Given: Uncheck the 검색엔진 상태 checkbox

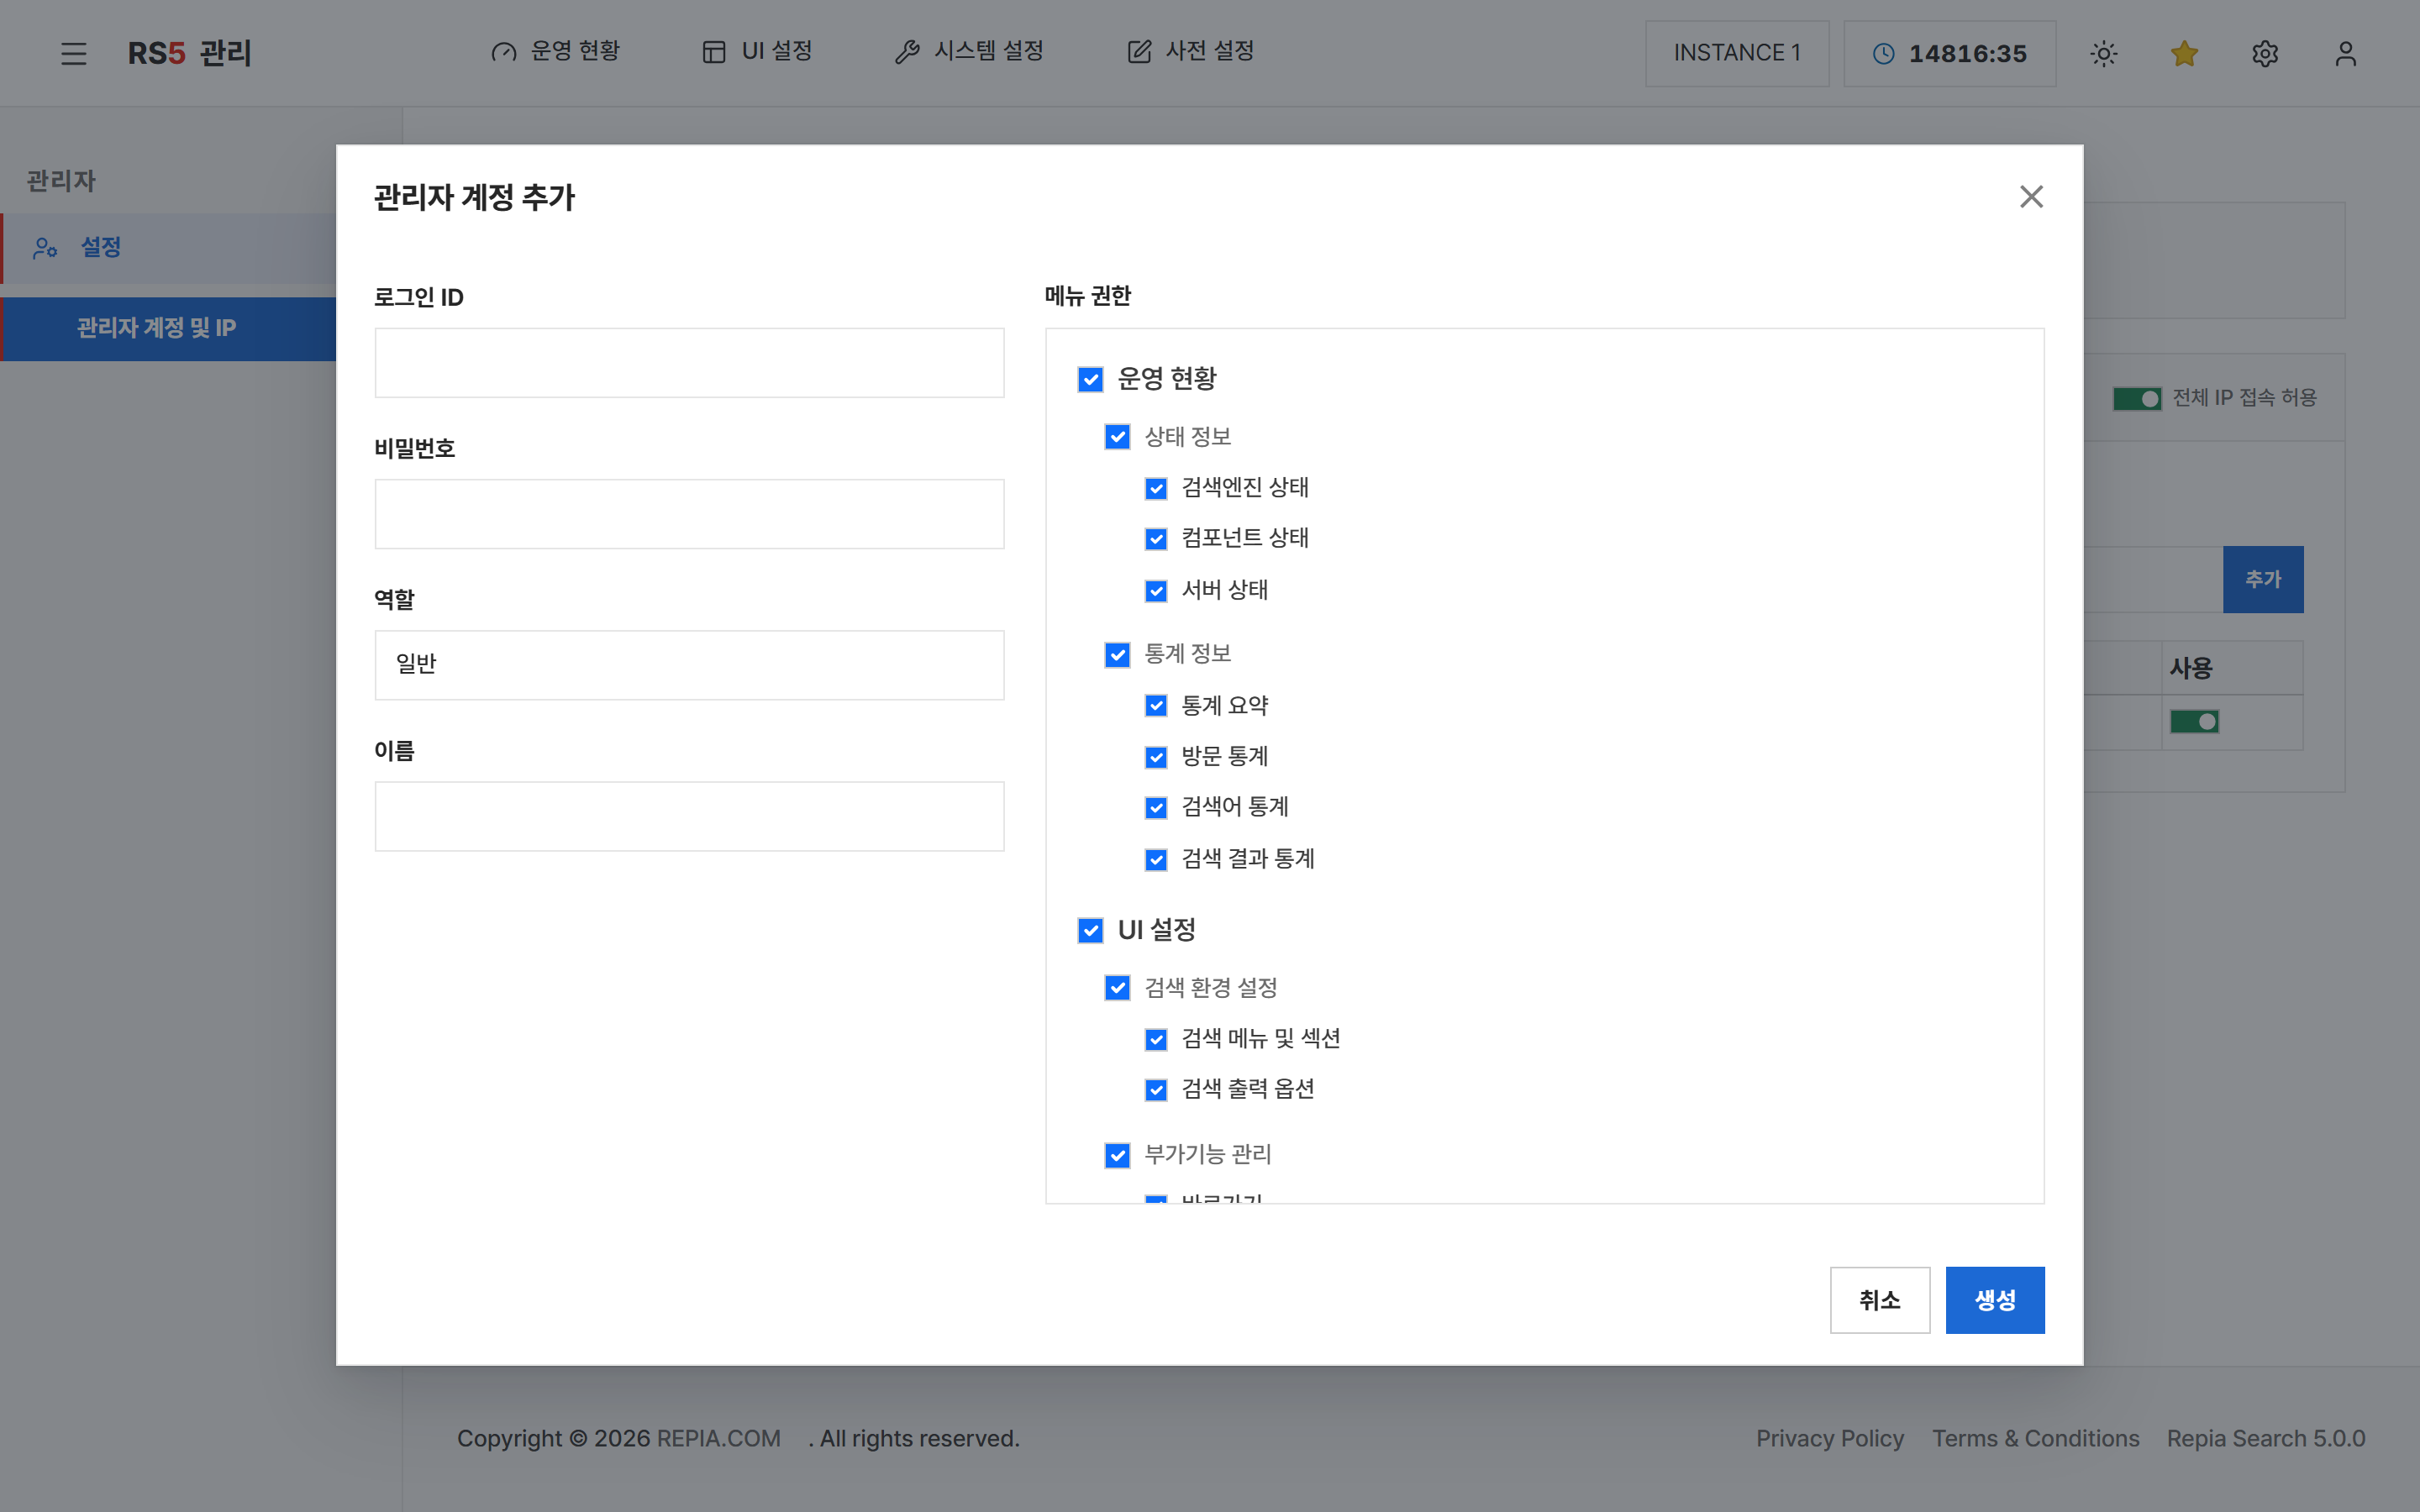Looking at the screenshot, I should pyautogui.click(x=1156, y=488).
